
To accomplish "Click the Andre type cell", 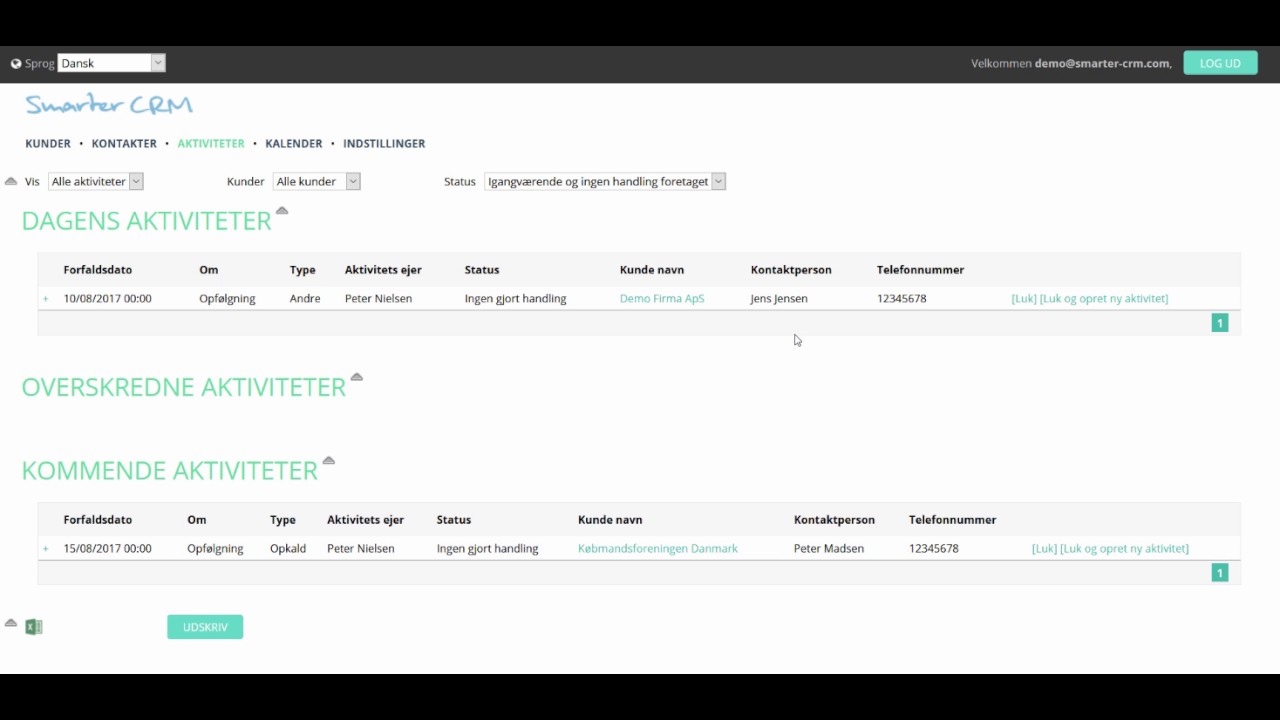I will 305,298.
